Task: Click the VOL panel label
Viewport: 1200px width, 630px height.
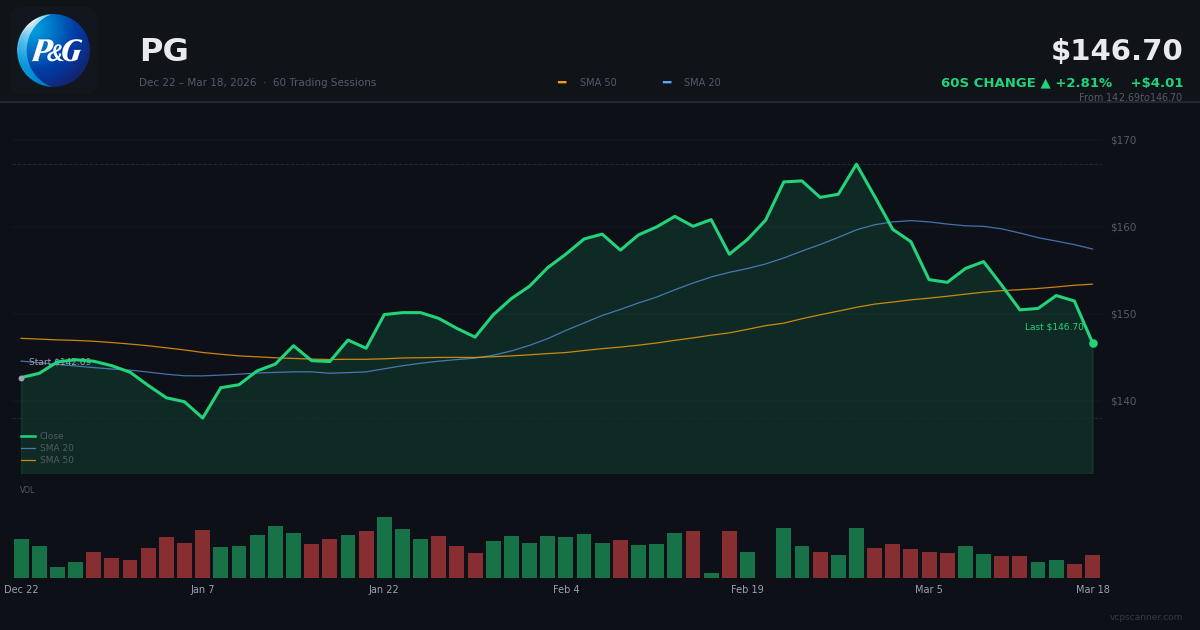Action: [27, 490]
